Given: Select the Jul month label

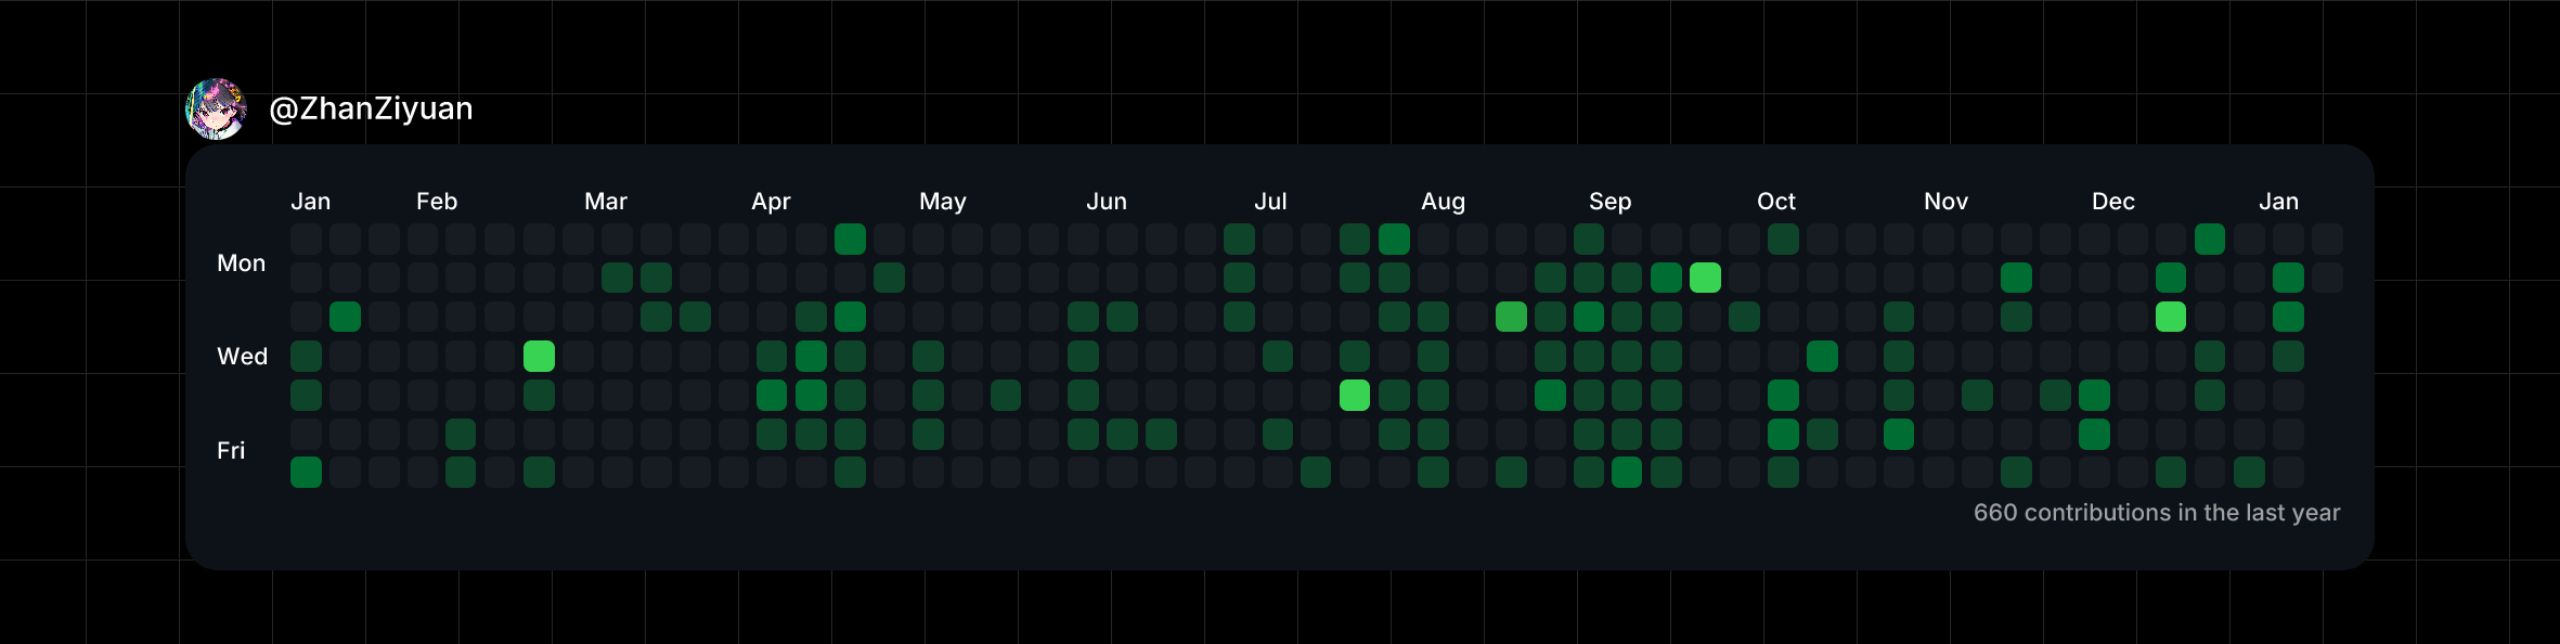Looking at the screenshot, I should pos(1270,202).
